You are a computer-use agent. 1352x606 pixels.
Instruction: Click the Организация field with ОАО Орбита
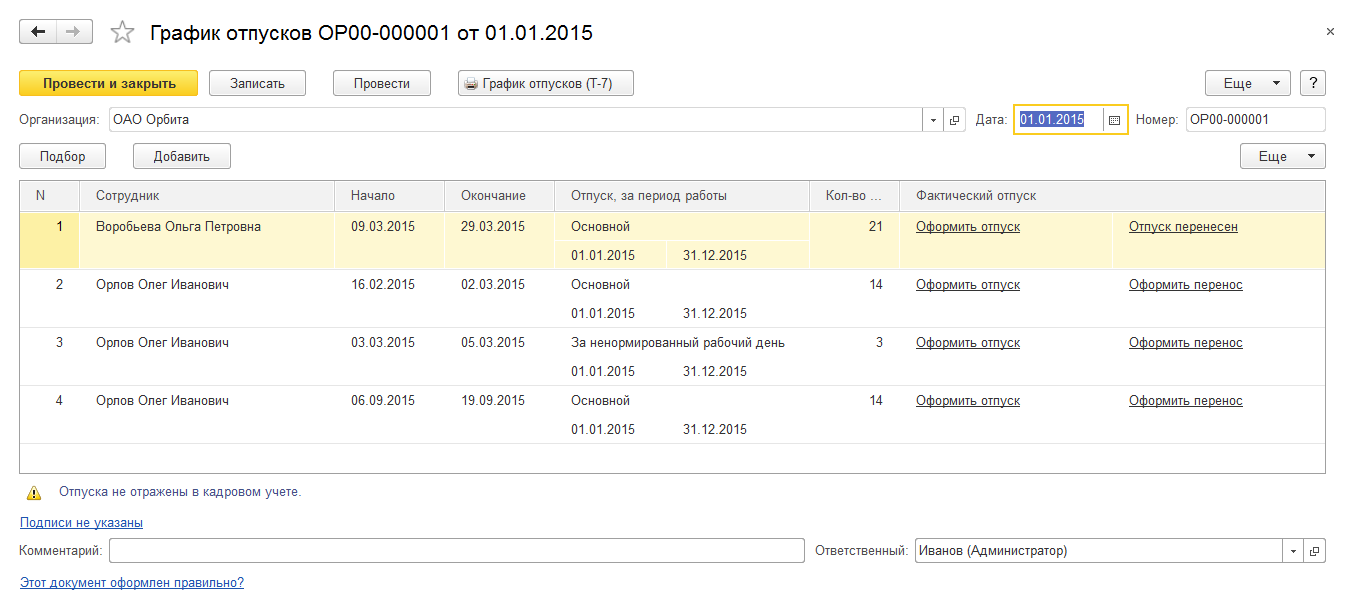(515, 120)
